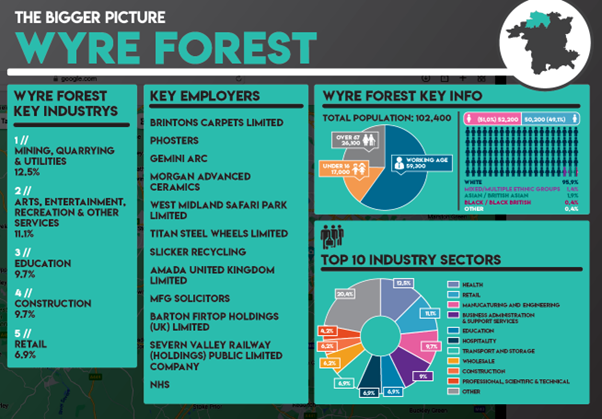The width and height of the screenshot is (602, 419).
Task: Click Titan Steel Wheels Limited
Action: click(x=219, y=234)
